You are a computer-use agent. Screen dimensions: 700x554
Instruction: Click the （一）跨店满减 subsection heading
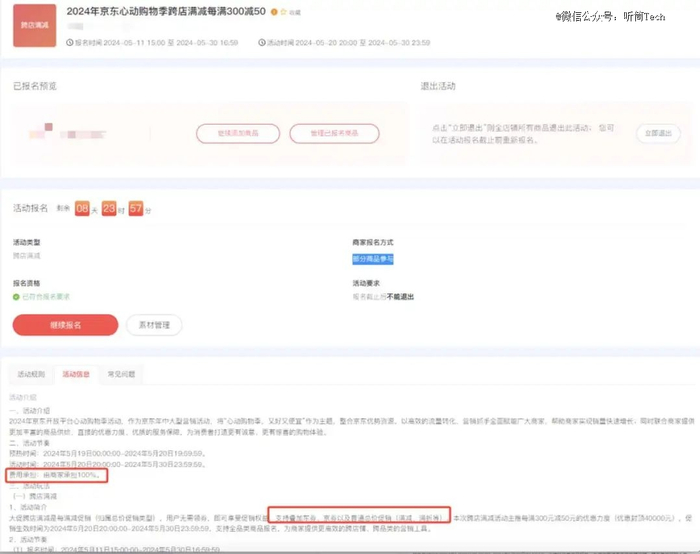(35, 496)
